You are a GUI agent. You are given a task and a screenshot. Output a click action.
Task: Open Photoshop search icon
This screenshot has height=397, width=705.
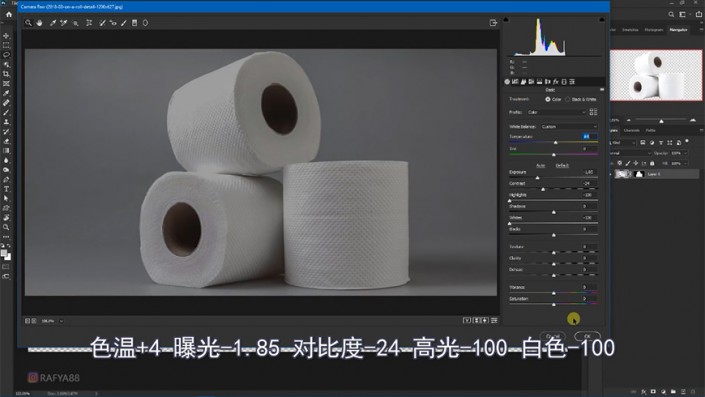click(671, 14)
